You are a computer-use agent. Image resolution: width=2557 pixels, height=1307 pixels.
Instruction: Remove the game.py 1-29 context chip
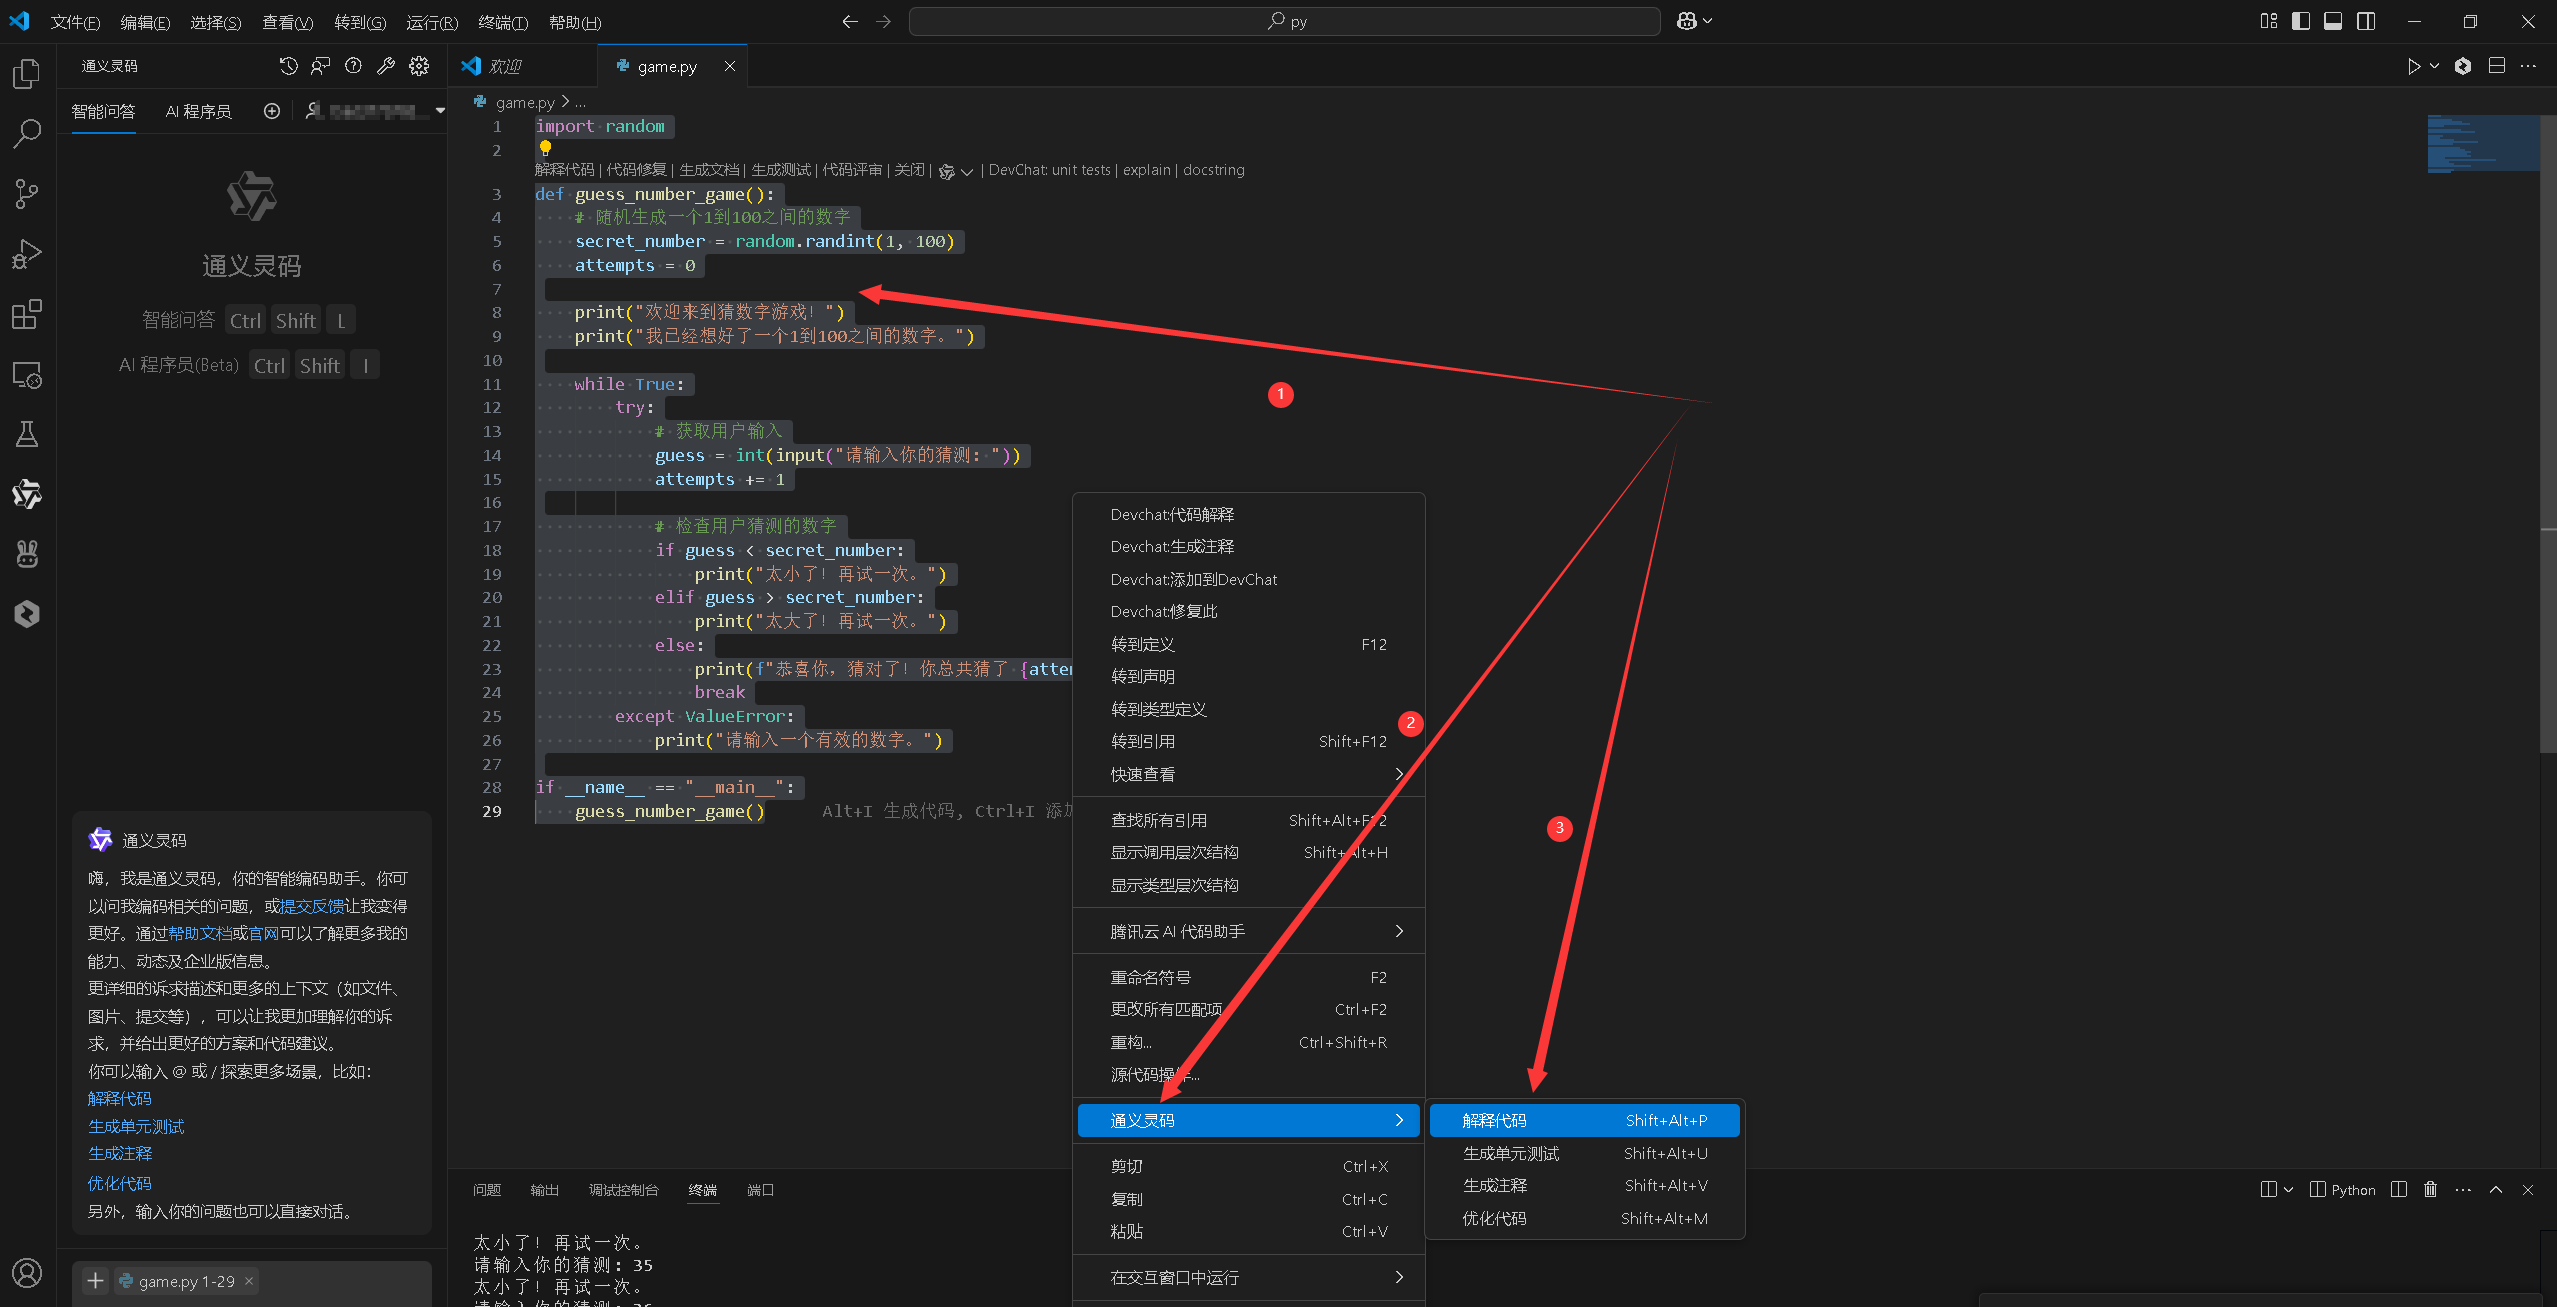click(x=249, y=1281)
